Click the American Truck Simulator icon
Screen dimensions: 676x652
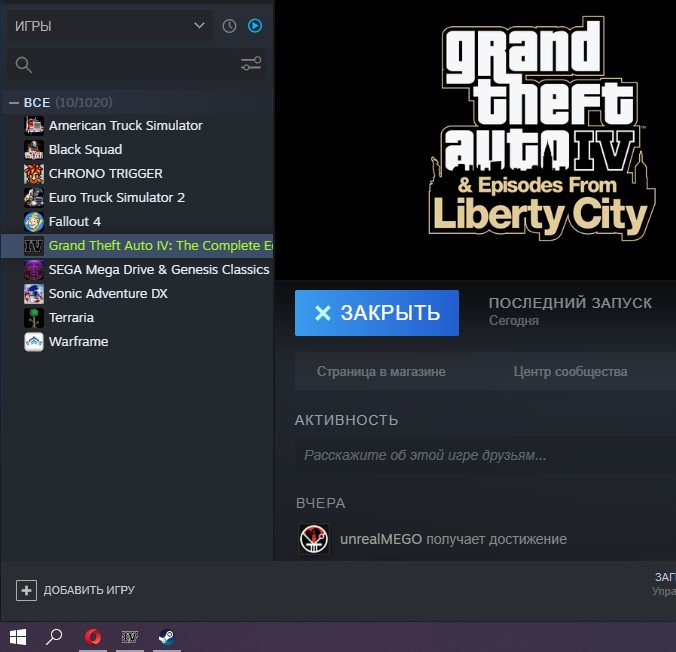point(34,125)
